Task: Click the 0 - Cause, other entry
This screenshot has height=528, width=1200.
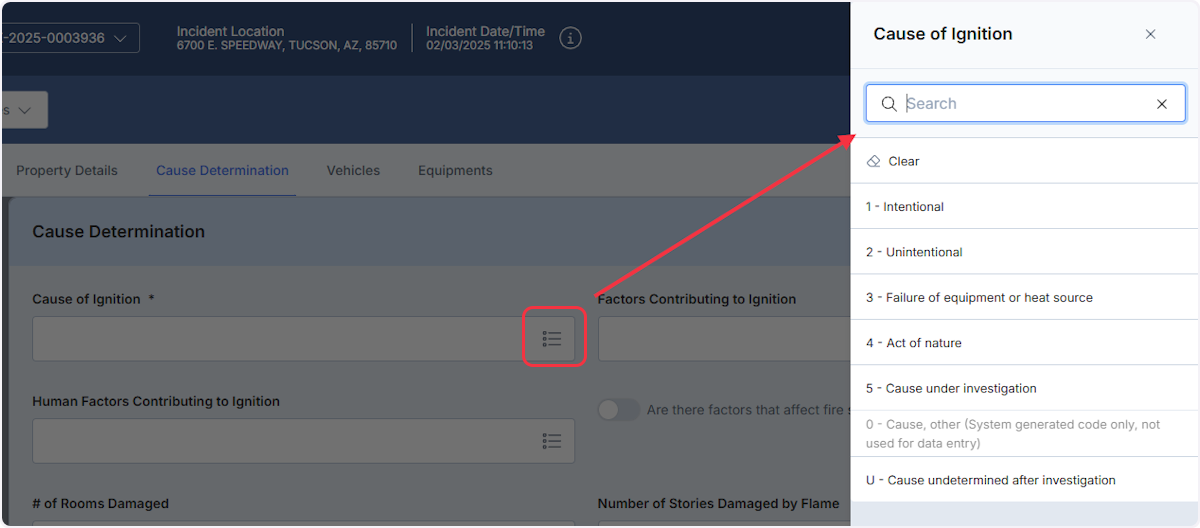Action: 1025,434
